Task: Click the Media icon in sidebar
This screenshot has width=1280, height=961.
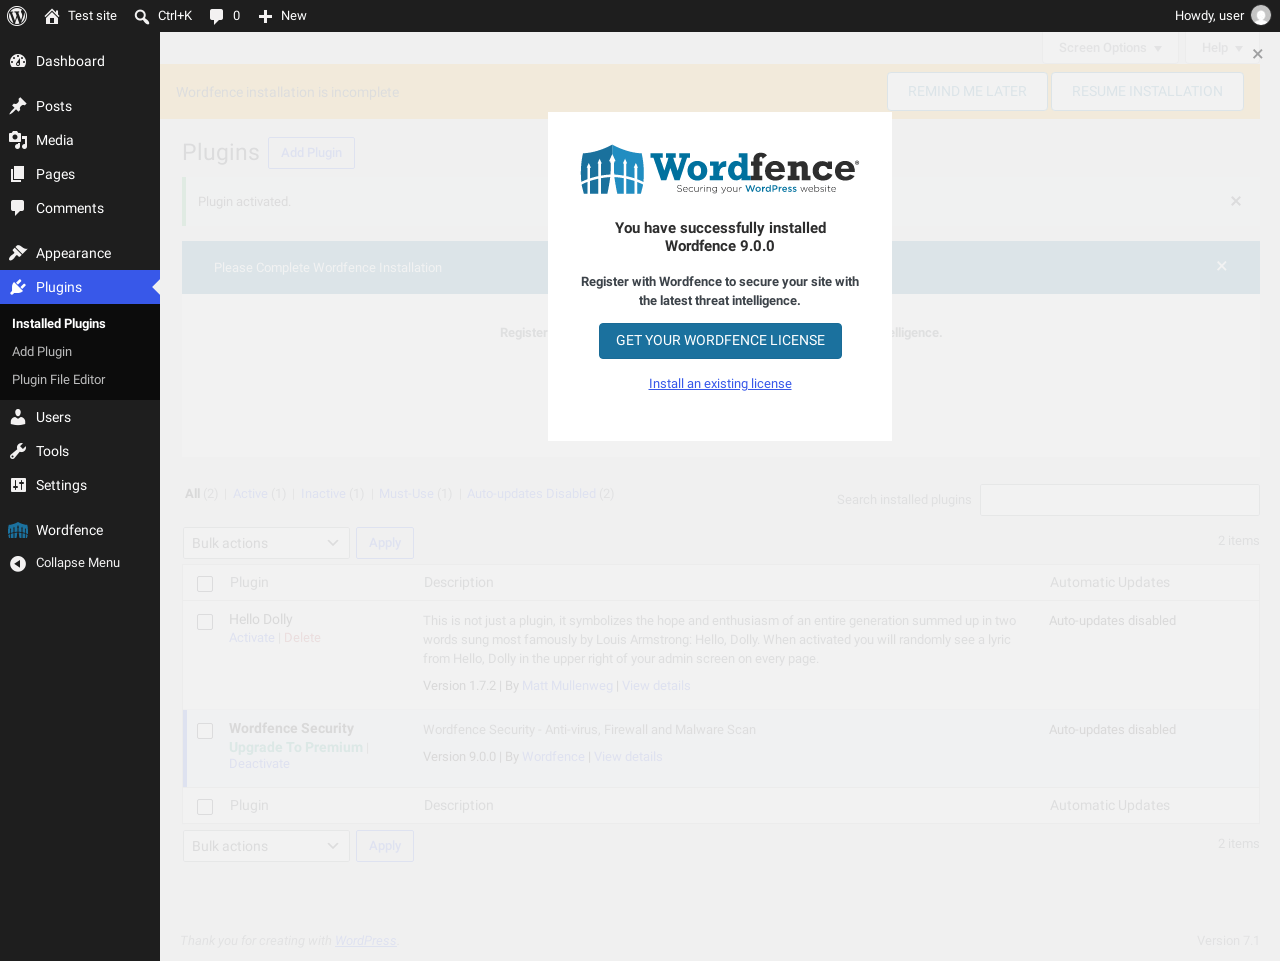Action: coord(18,140)
